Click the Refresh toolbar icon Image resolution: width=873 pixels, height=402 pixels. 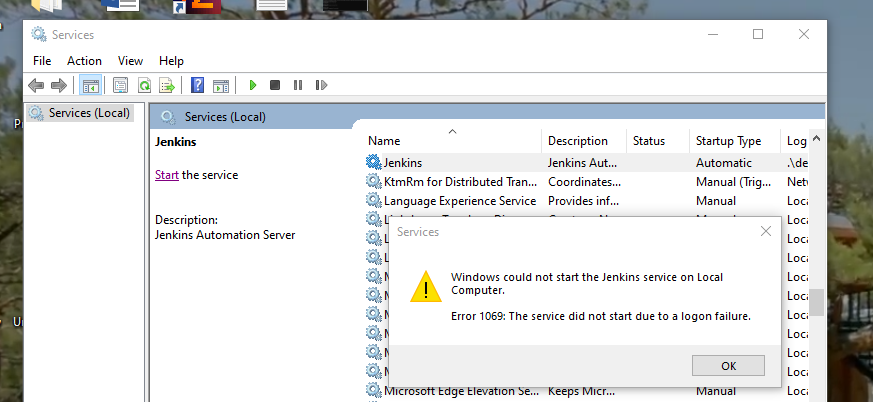point(144,85)
